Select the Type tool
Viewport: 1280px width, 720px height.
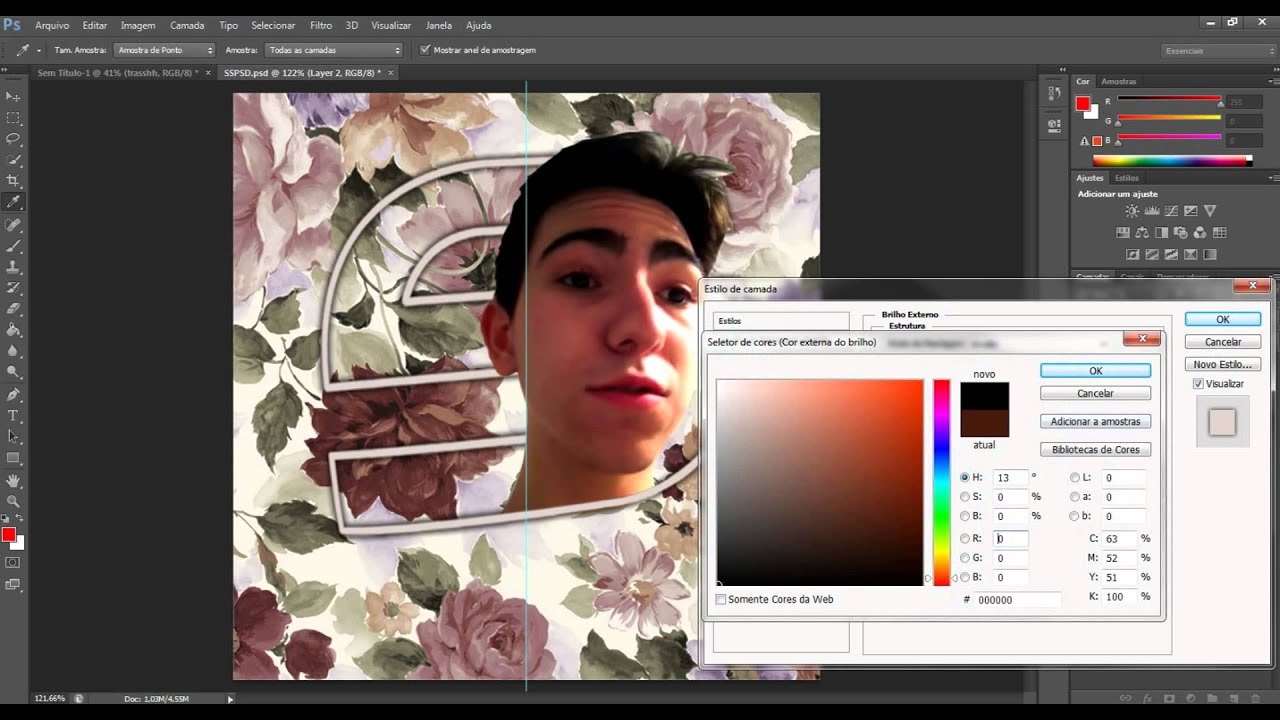tap(13, 415)
